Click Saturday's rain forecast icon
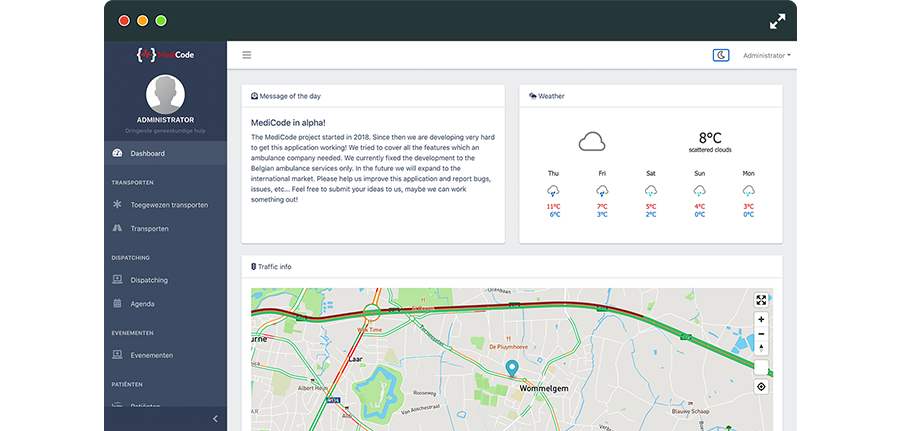 pos(651,191)
